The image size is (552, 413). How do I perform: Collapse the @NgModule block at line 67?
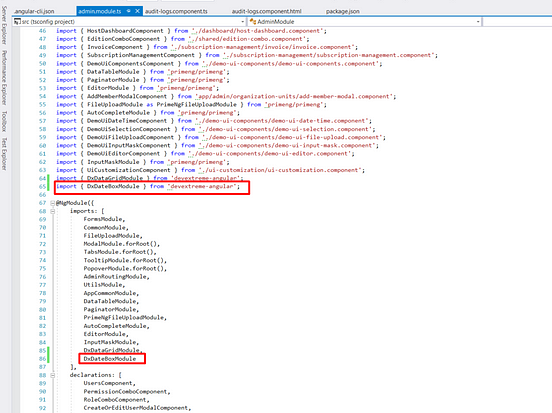point(52,203)
